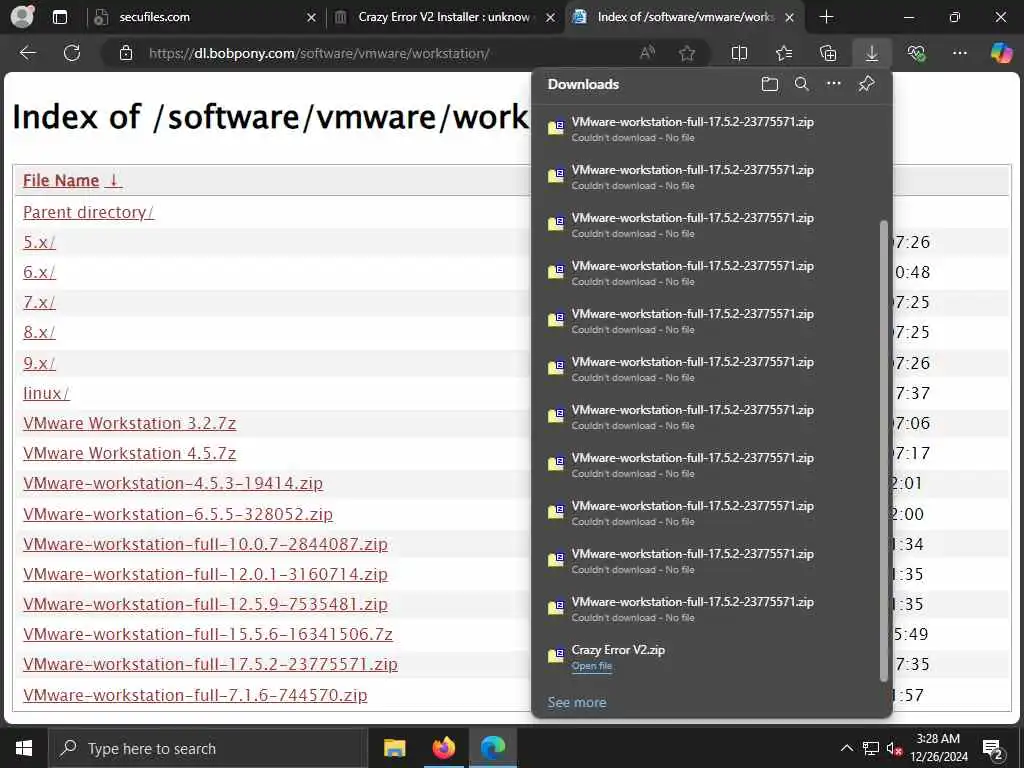Add page to favorites with star icon
This screenshot has height=768, width=1024.
pyautogui.click(x=686, y=53)
